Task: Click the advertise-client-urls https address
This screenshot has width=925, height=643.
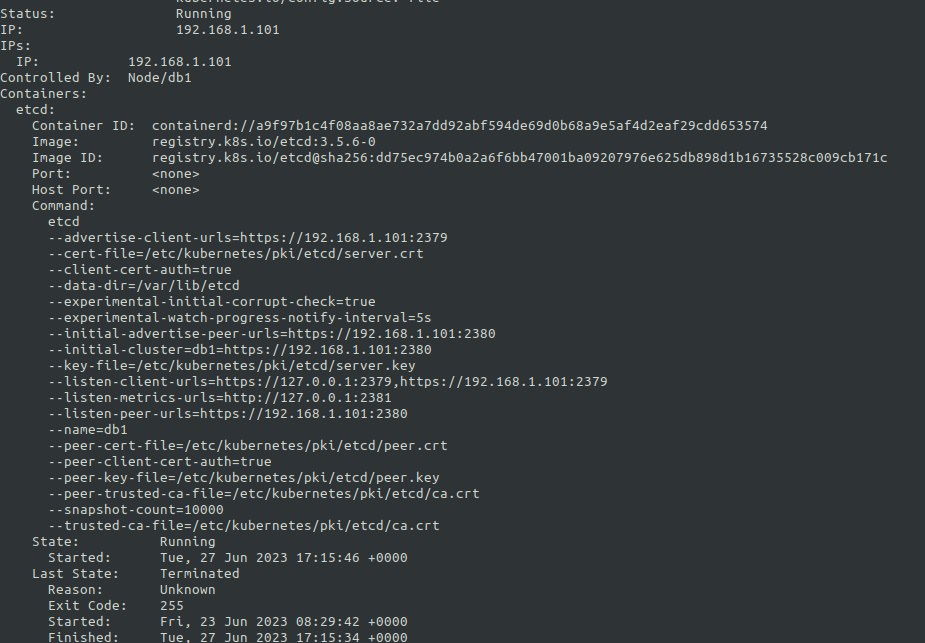Action: coord(343,238)
